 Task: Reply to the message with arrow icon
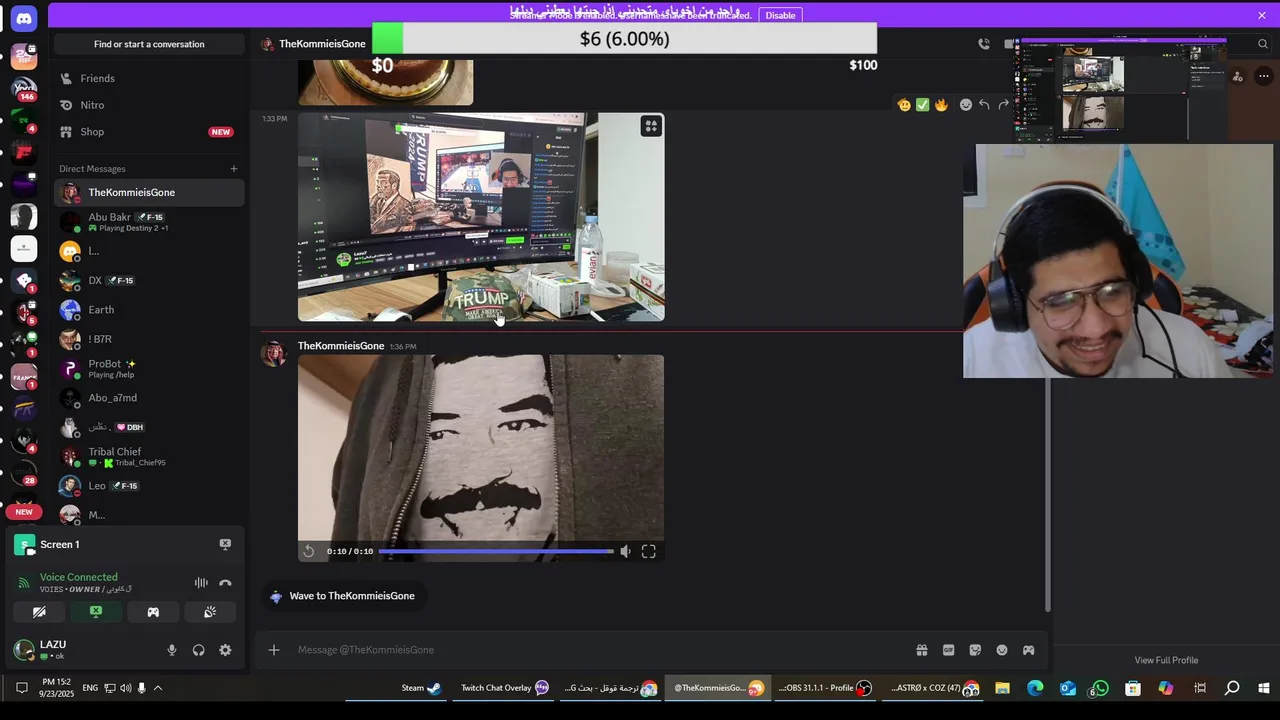(985, 105)
